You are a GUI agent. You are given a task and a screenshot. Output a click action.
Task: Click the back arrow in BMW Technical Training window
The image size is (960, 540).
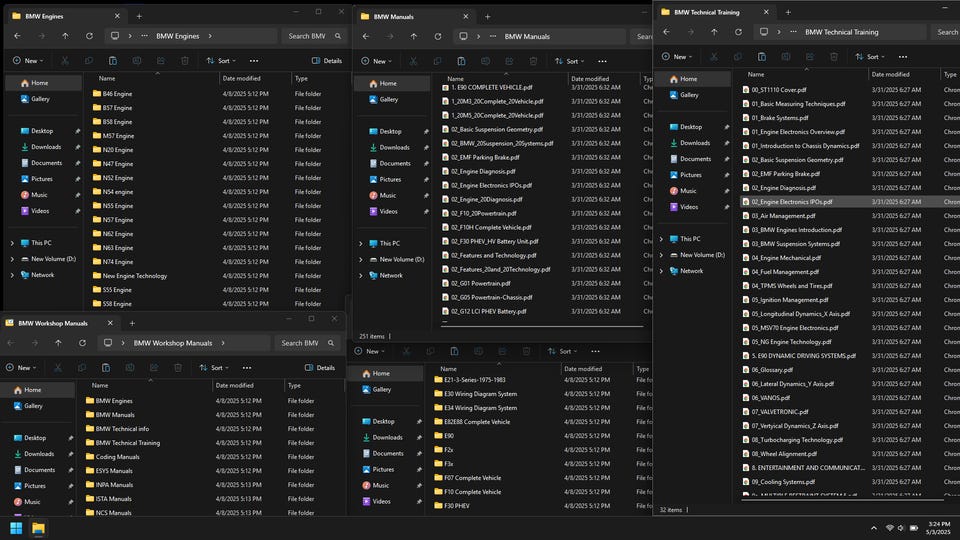click(666, 32)
